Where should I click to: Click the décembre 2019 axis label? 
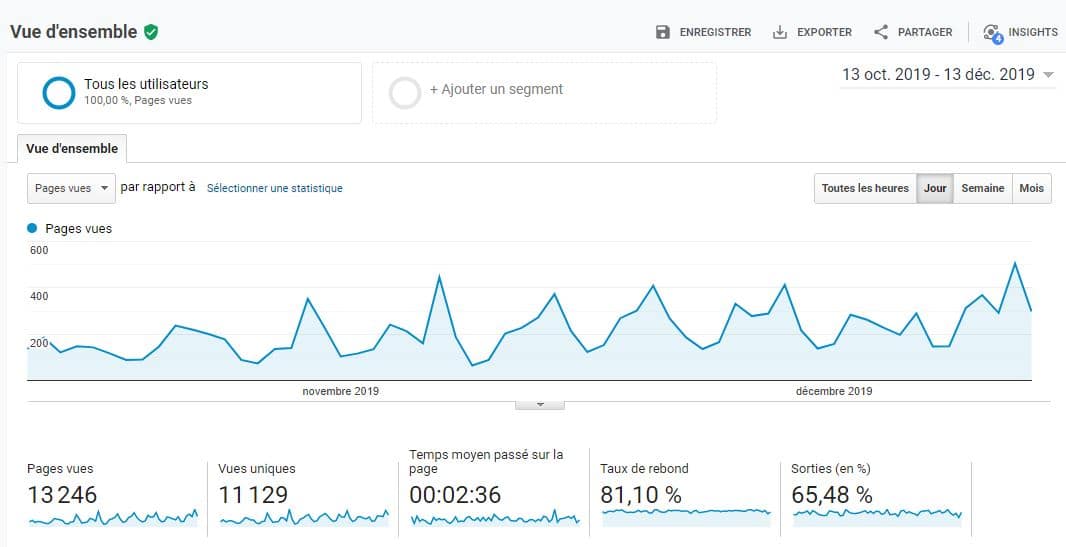[x=834, y=391]
